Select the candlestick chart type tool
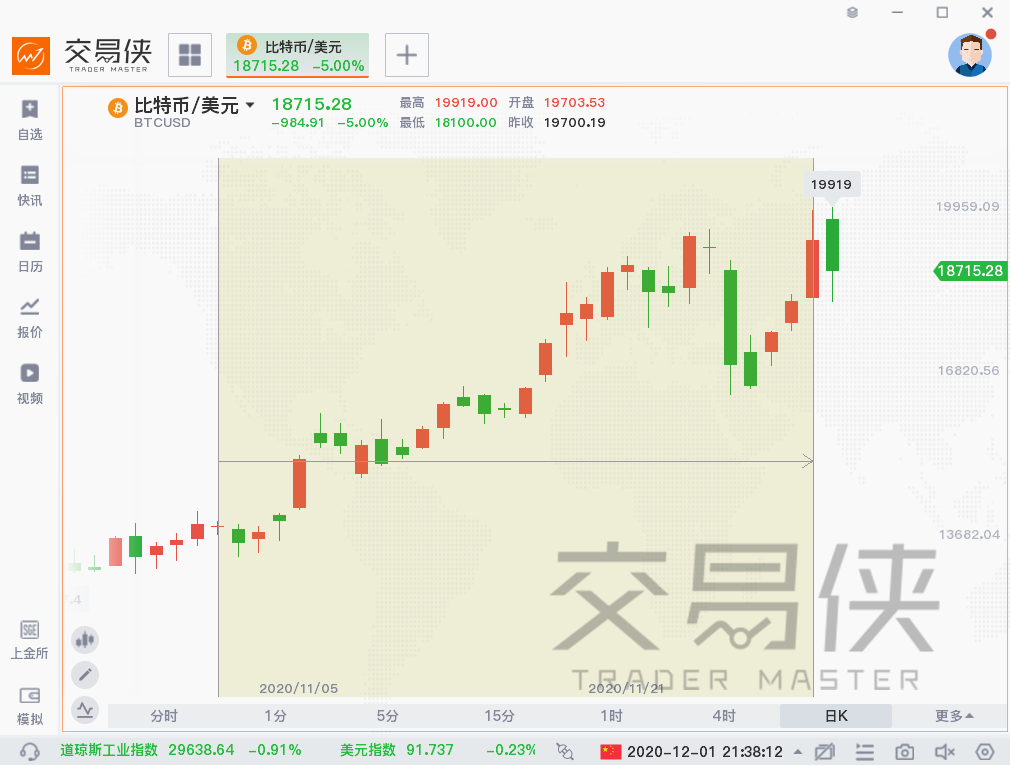The height and width of the screenshot is (765, 1010). click(85, 640)
